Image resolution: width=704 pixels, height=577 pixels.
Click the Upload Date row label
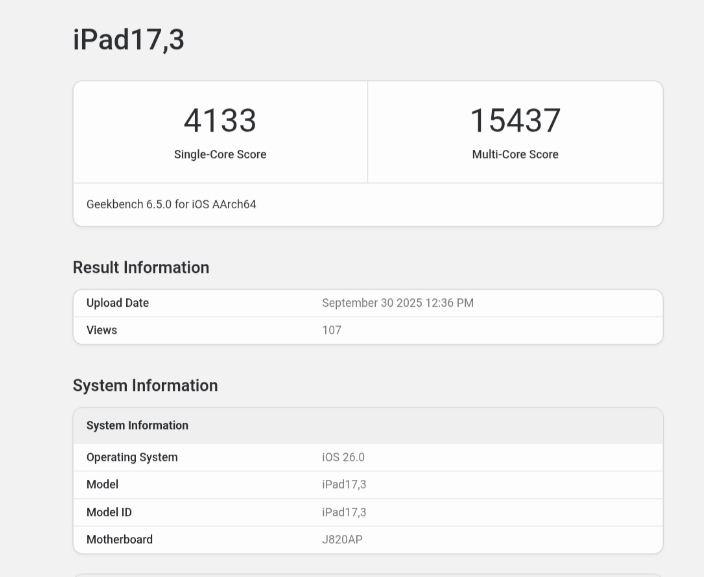pos(117,303)
